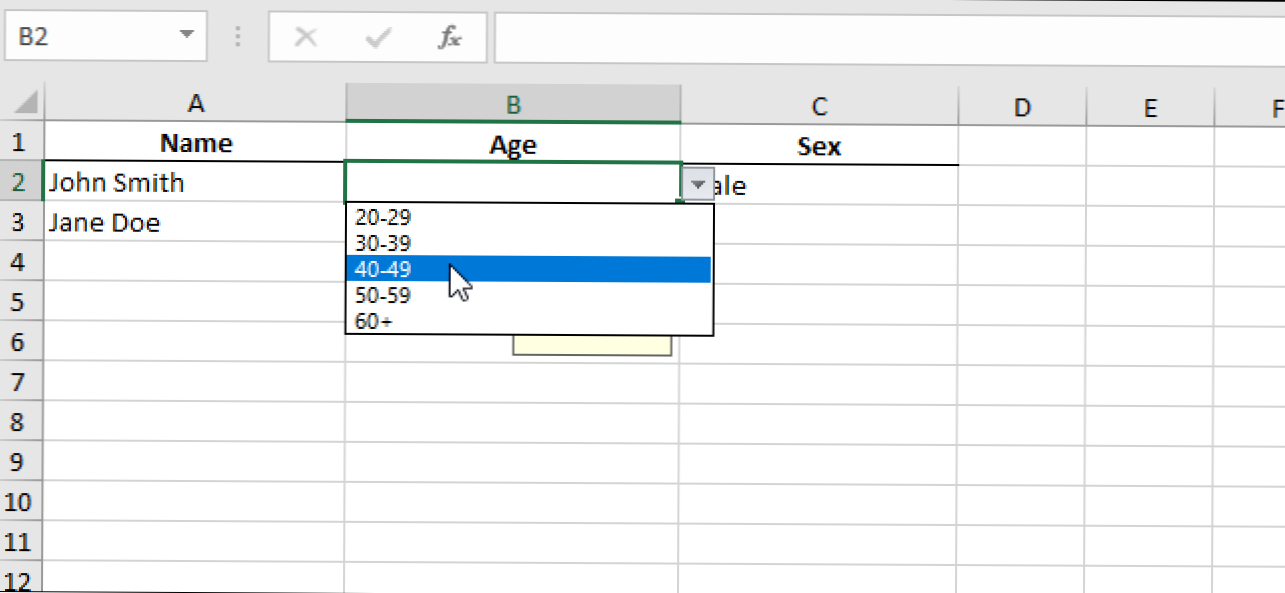Select column A header
The height and width of the screenshot is (593, 1285).
click(196, 104)
